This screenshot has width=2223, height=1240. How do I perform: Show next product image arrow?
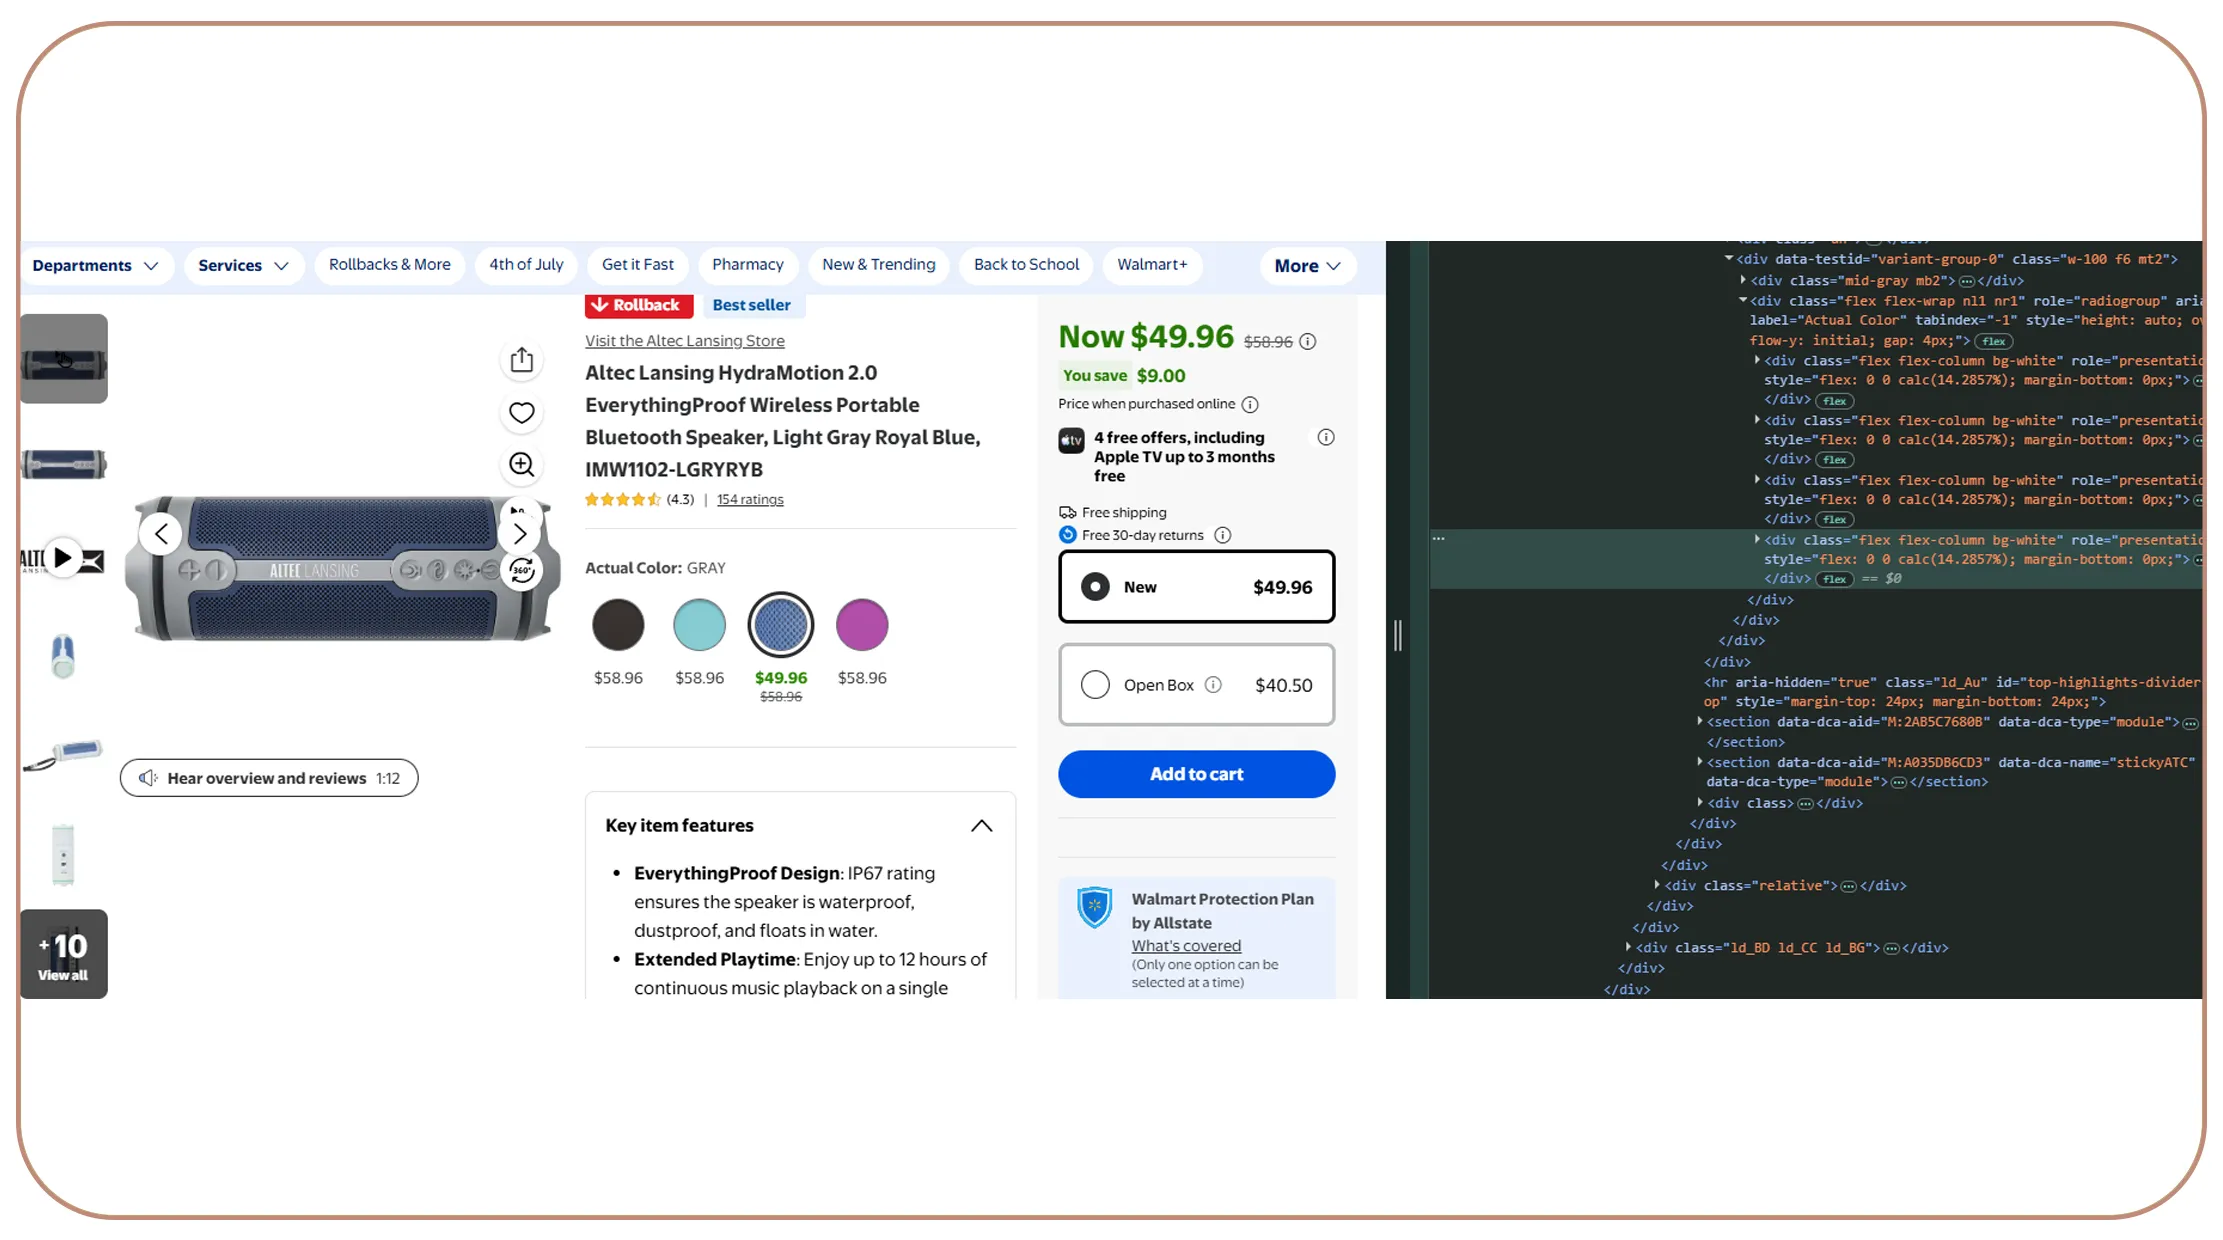pyautogui.click(x=520, y=534)
